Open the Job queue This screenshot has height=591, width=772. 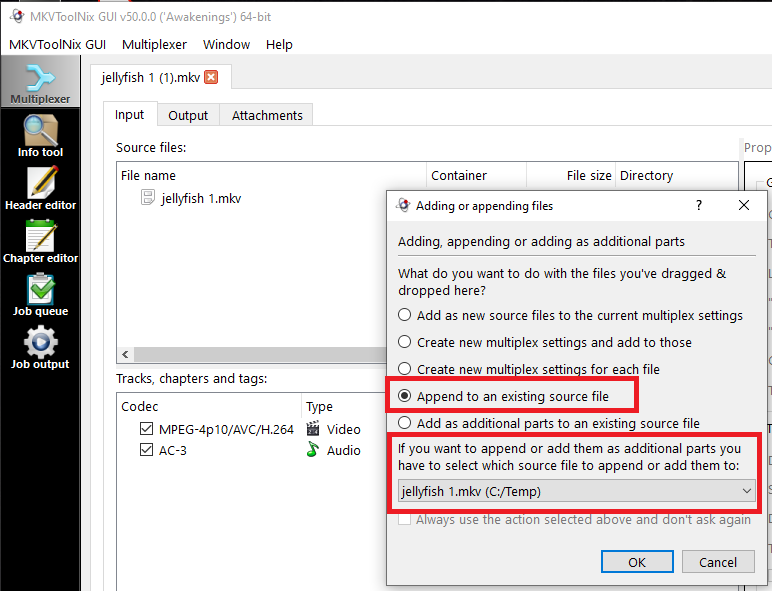tap(40, 295)
